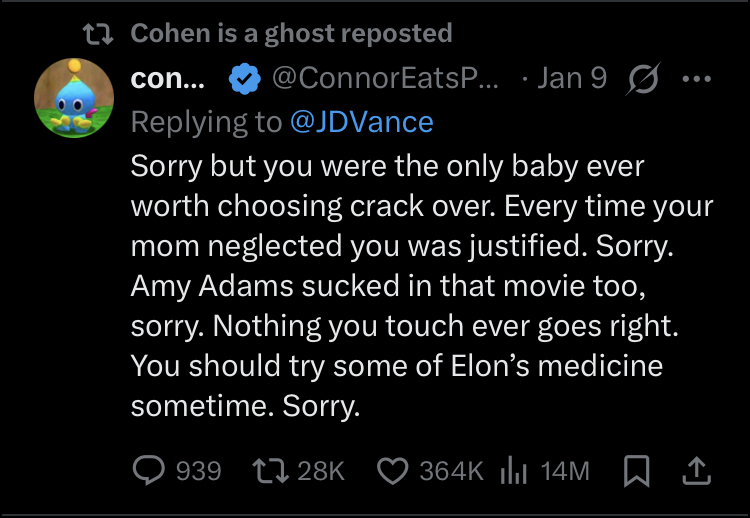The width and height of the screenshot is (750, 518).
Task: Open the Jan 9 post timestamp
Action: pyautogui.click(x=572, y=79)
